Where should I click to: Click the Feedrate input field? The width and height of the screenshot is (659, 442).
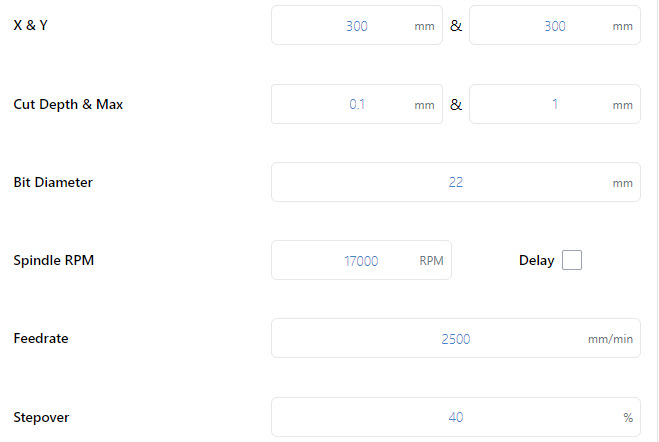(x=430, y=339)
